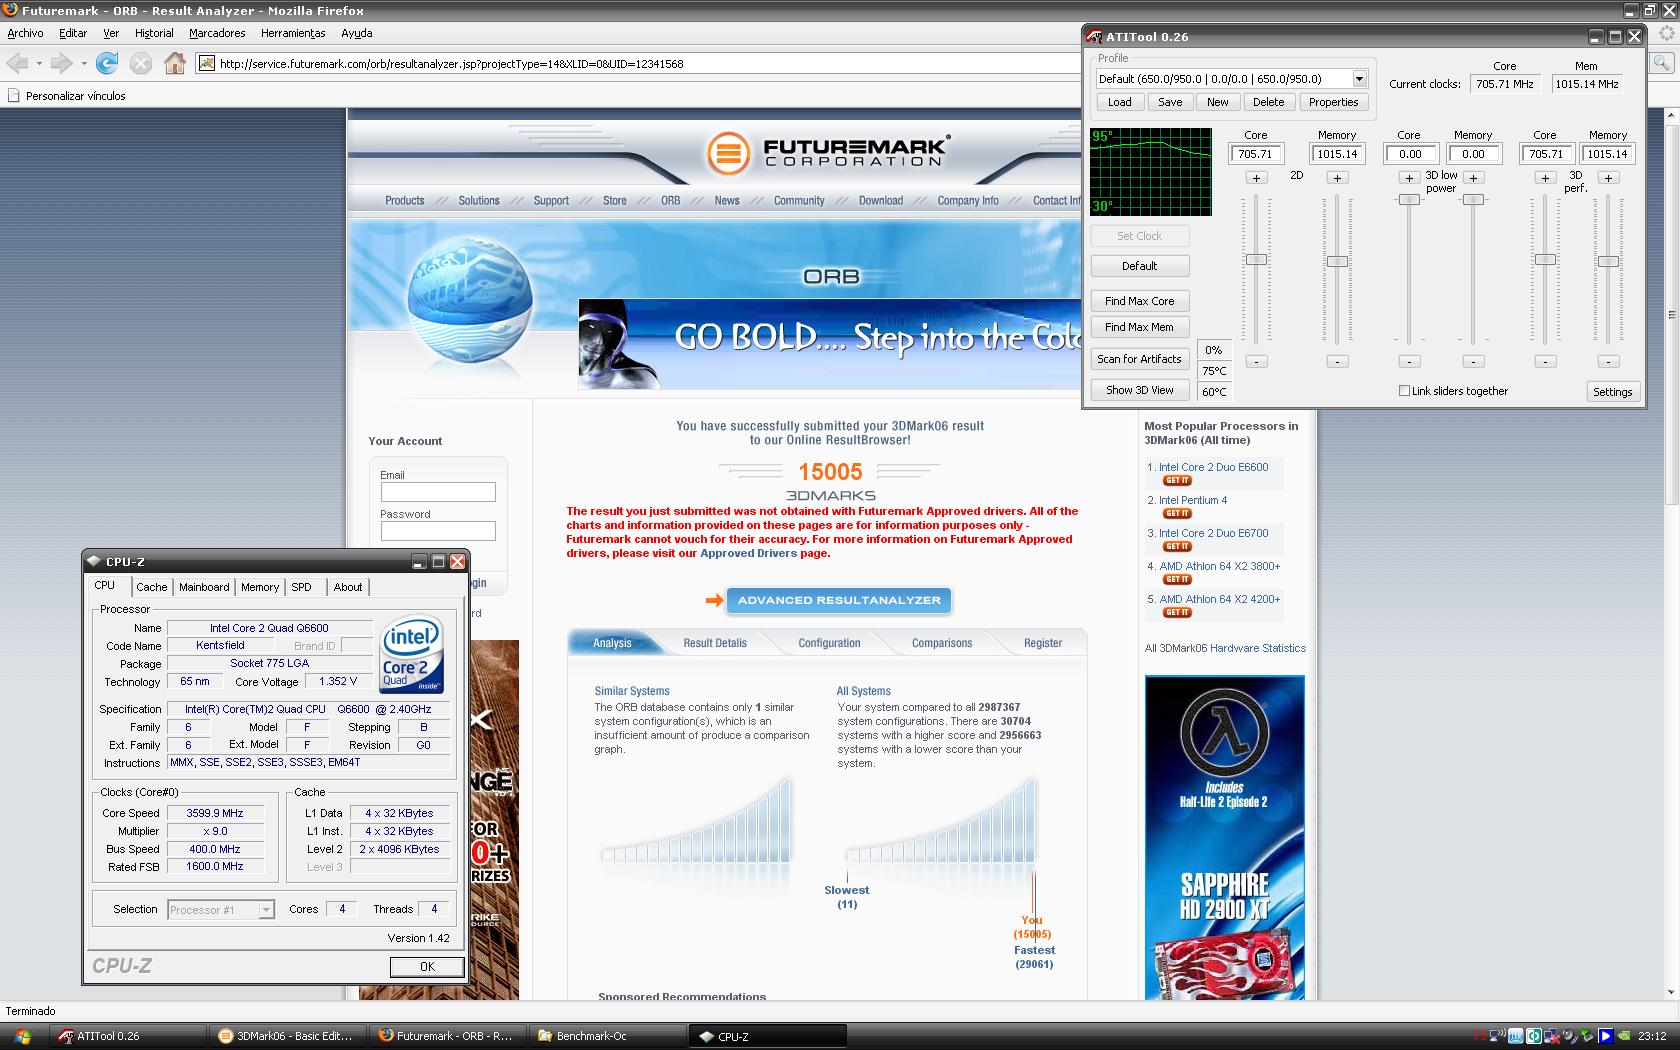The width and height of the screenshot is (1680, 1050).
Task: Open the Community nav item
Action: [x=799, y=200]
